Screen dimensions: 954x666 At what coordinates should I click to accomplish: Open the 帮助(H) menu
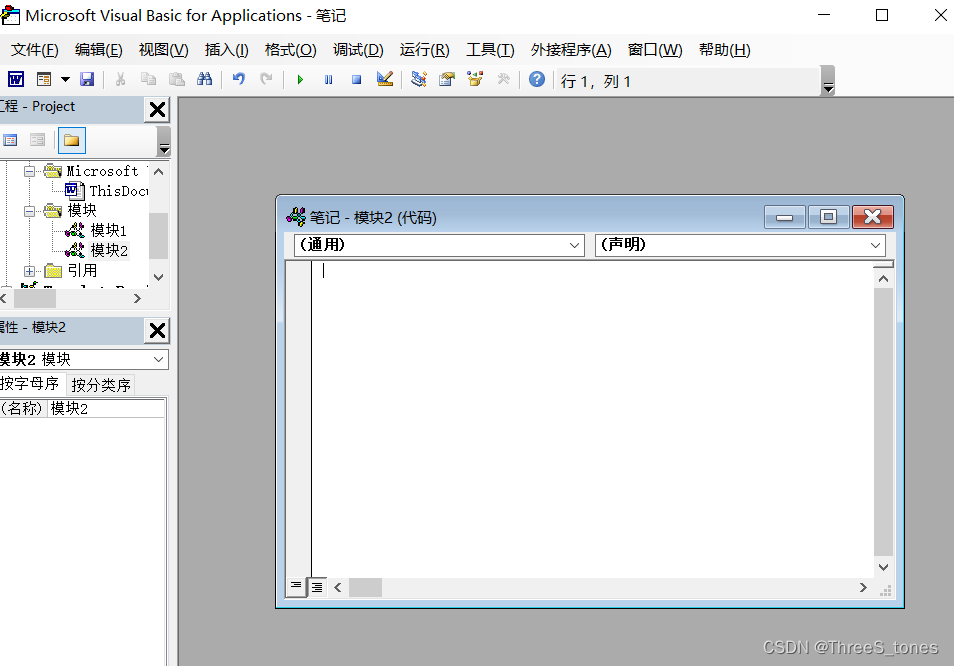pos(725,50)
